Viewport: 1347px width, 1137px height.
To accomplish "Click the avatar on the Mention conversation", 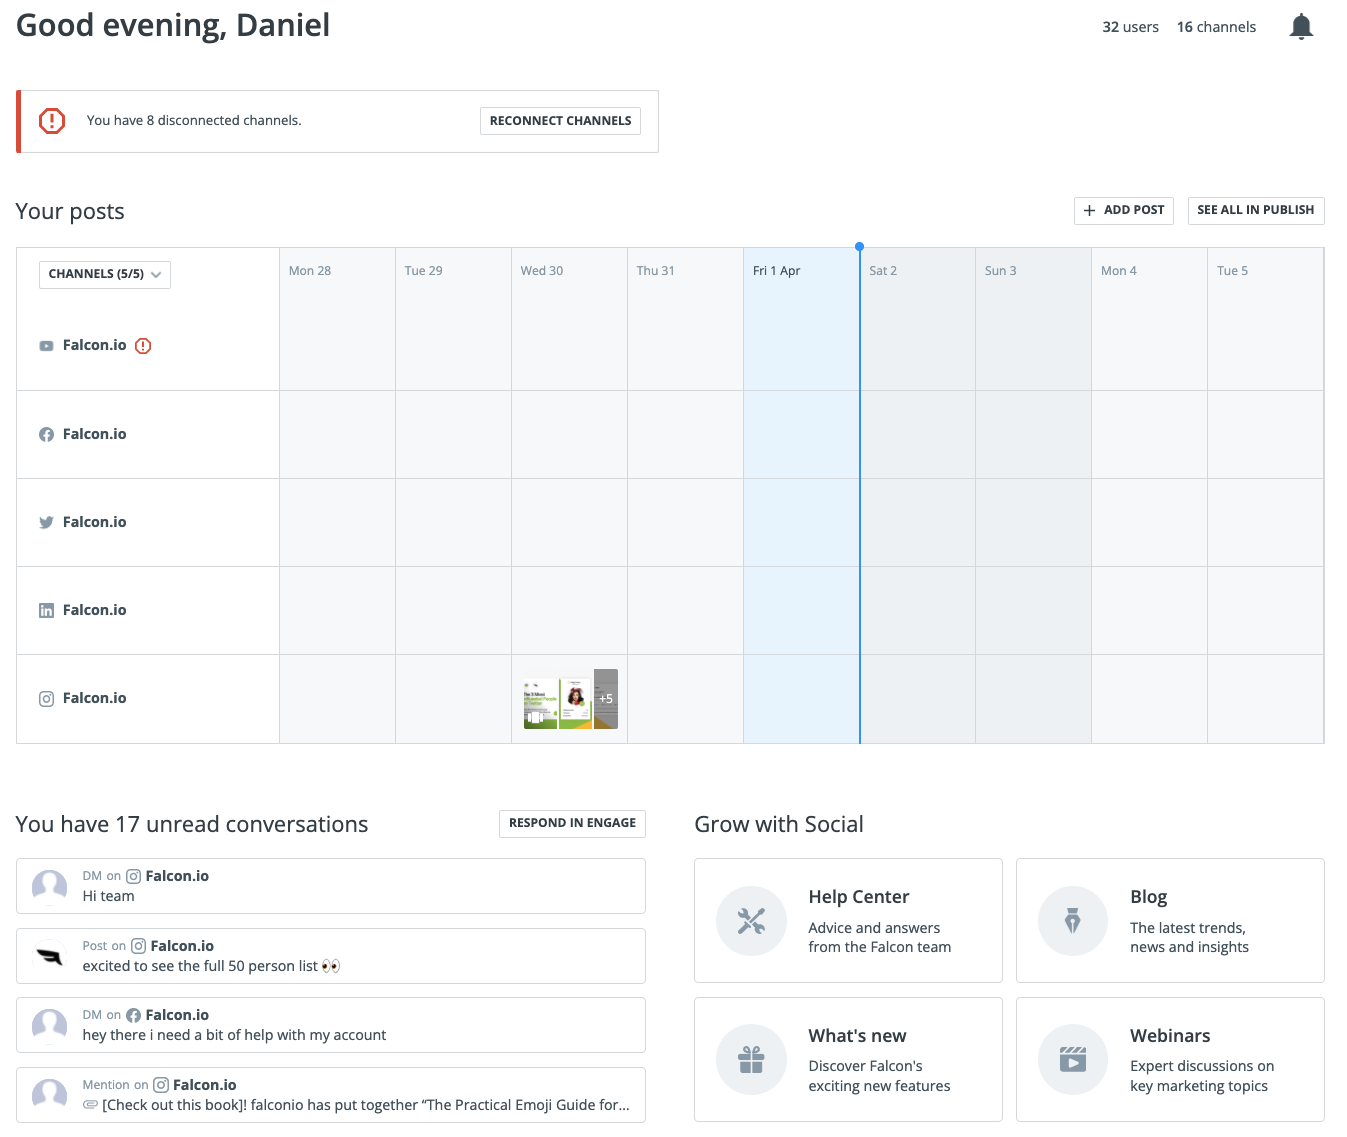I will coord(49,1095).
